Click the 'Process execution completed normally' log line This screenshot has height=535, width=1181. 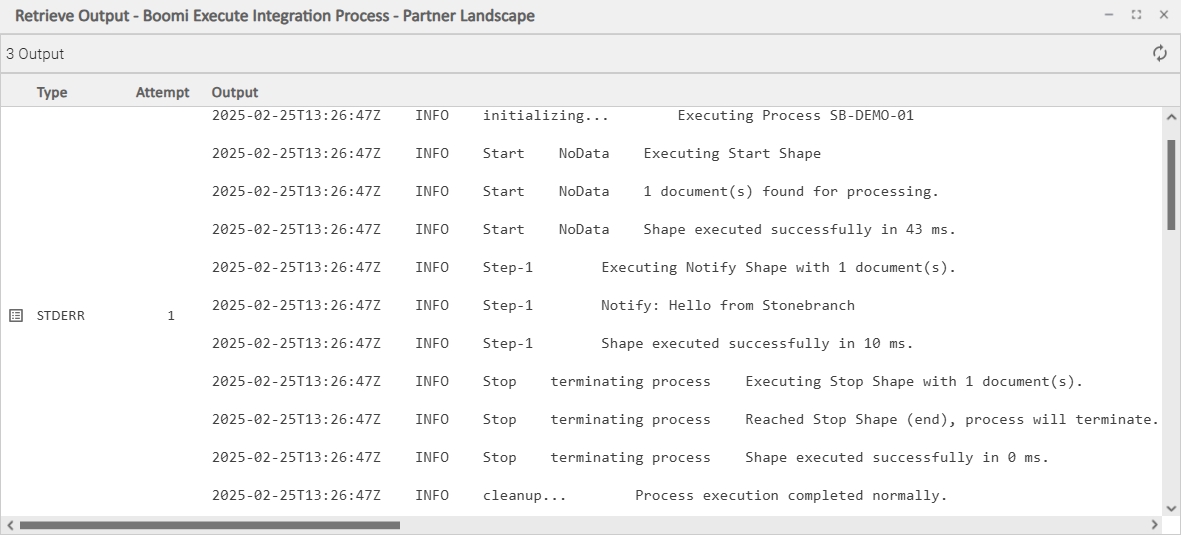[x=579, y=495]
